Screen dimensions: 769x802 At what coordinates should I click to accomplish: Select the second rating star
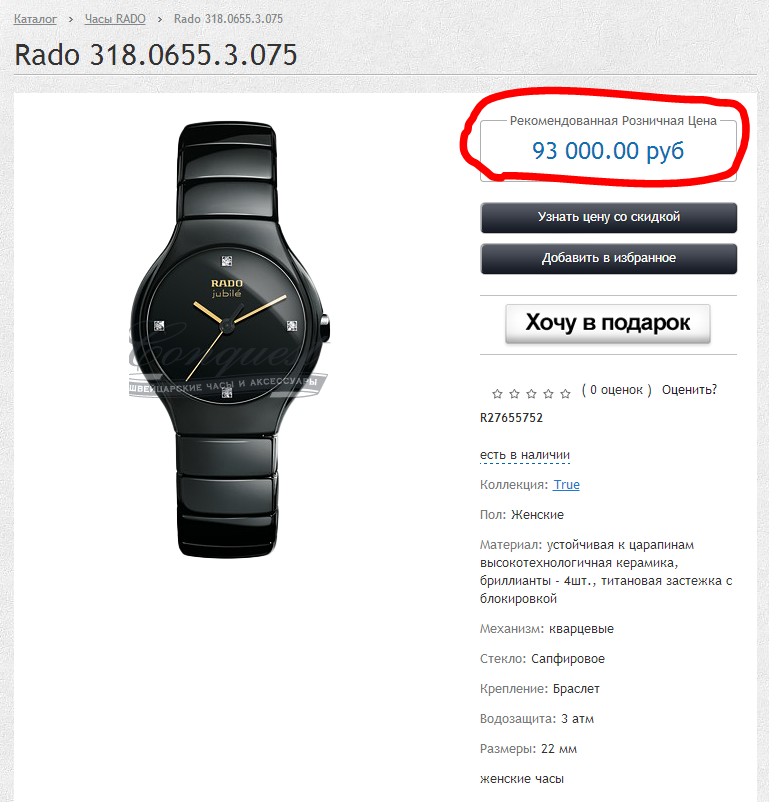tap(514, 394)
